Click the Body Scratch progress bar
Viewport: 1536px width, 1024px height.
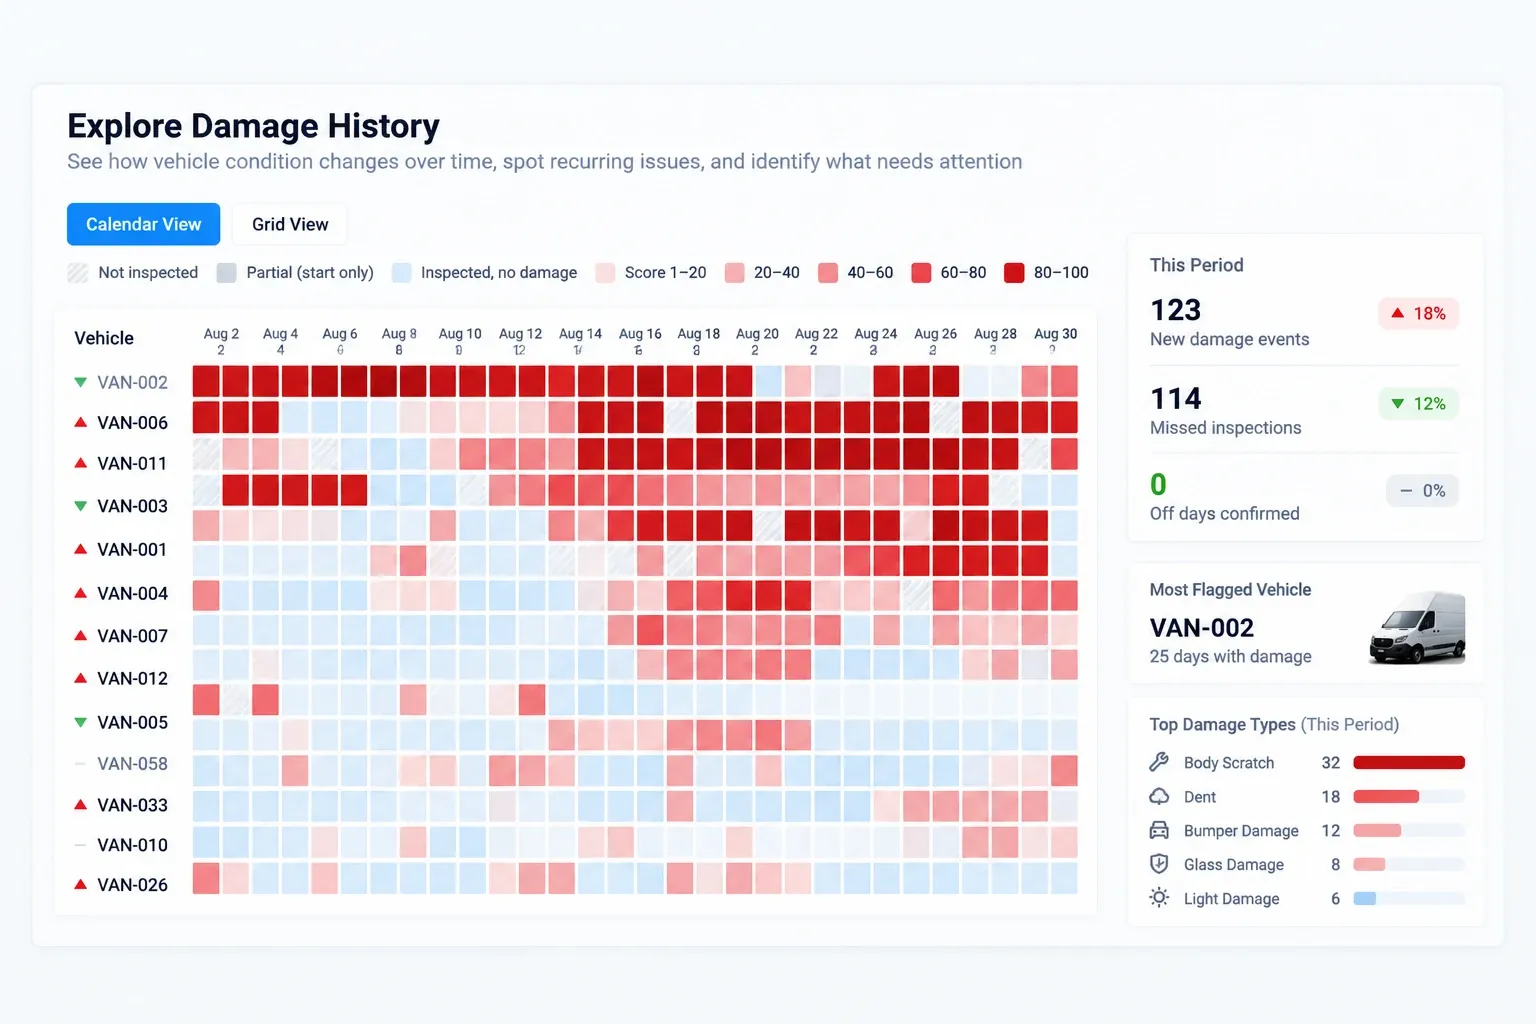(1409, 762)
